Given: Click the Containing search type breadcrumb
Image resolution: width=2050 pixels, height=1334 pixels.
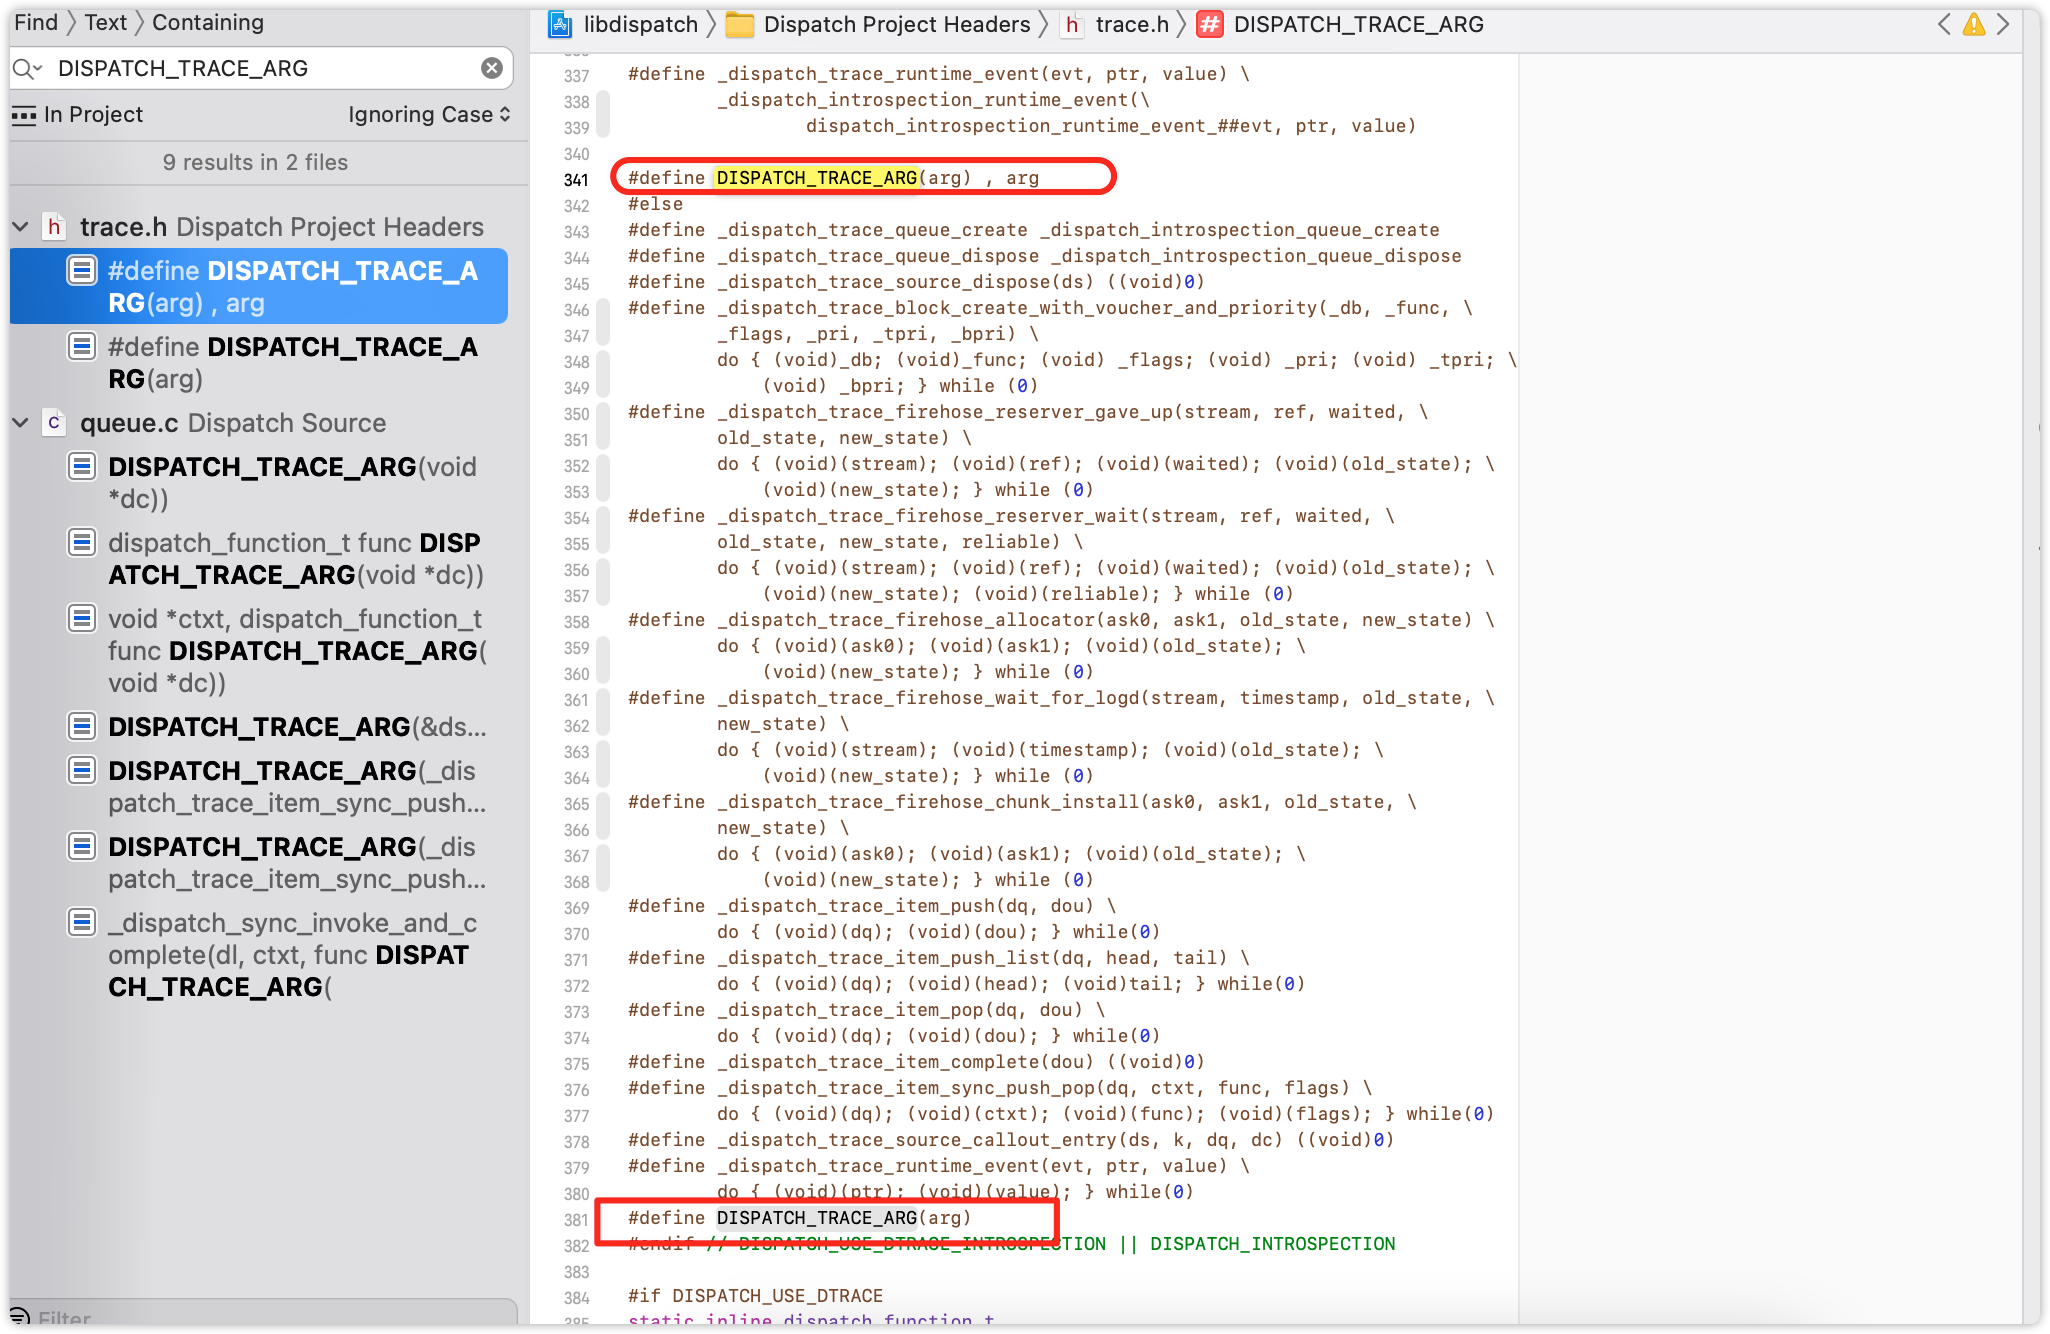Looking at the screenshot, I should tap(208, 22).
